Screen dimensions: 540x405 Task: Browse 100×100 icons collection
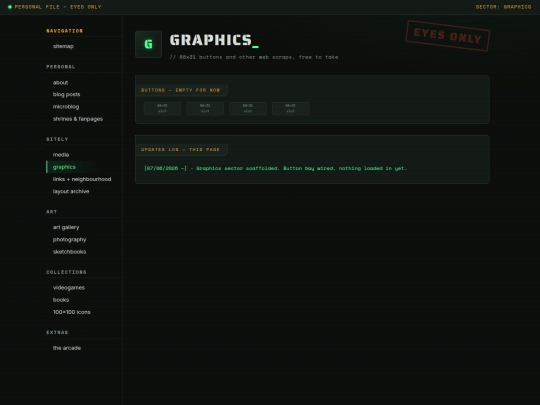pos(72,312)
